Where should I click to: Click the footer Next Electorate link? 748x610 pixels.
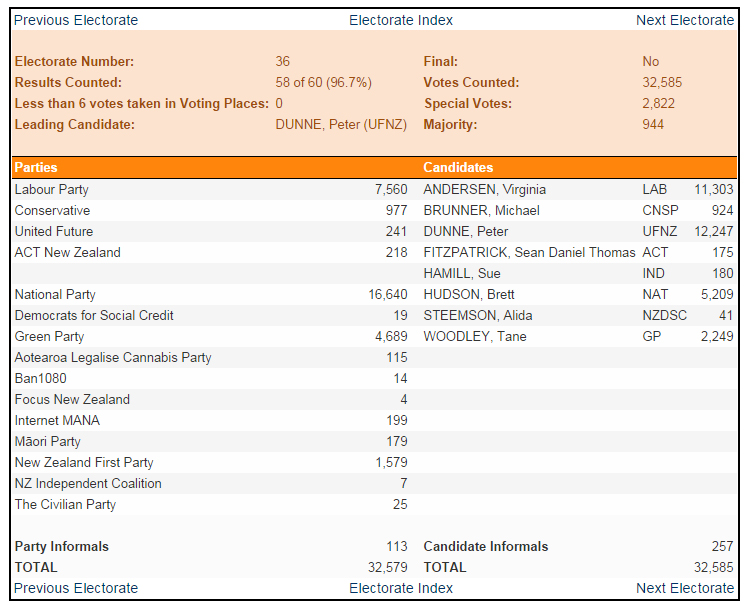tap(684, 588)
